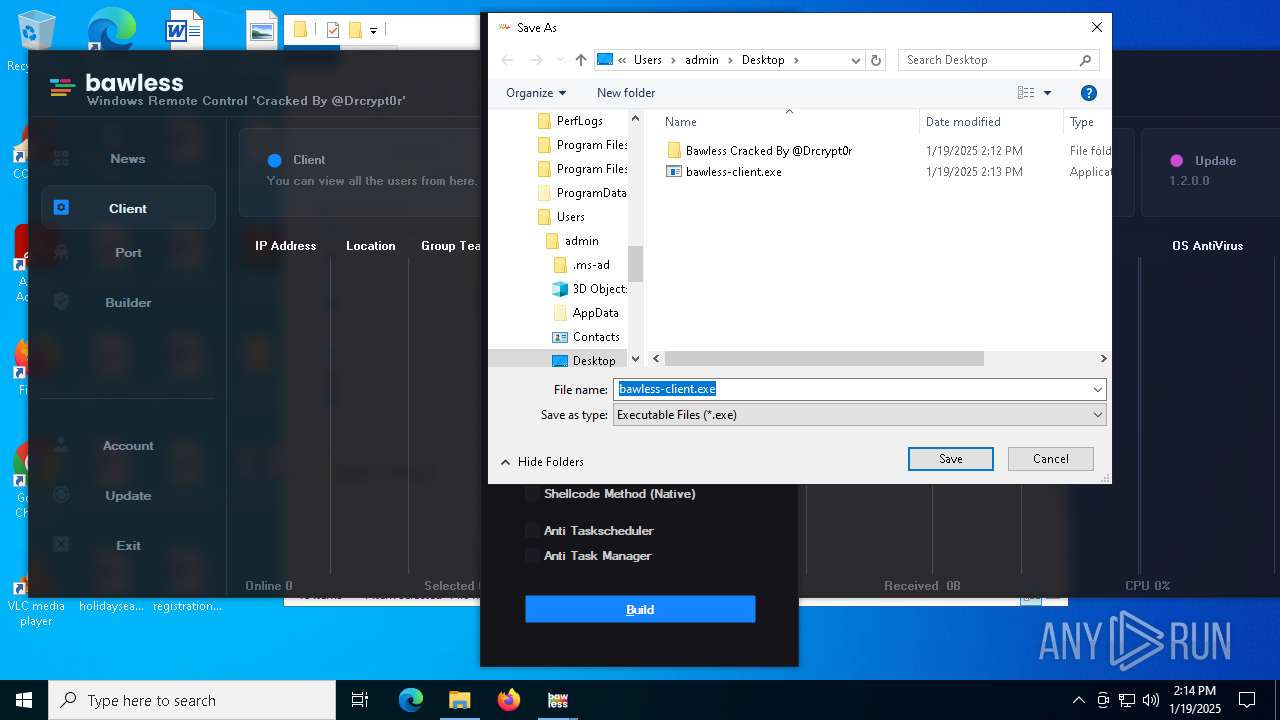Click the Search Desktop field
The width and height of the screenshot is (1280, 720).
(x=987, y=60)
